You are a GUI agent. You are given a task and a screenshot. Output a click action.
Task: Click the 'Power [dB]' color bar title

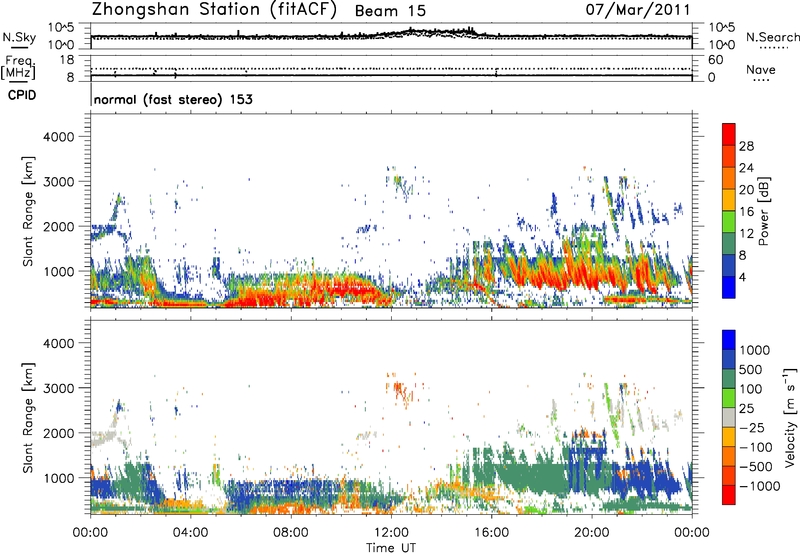(763, 211)
